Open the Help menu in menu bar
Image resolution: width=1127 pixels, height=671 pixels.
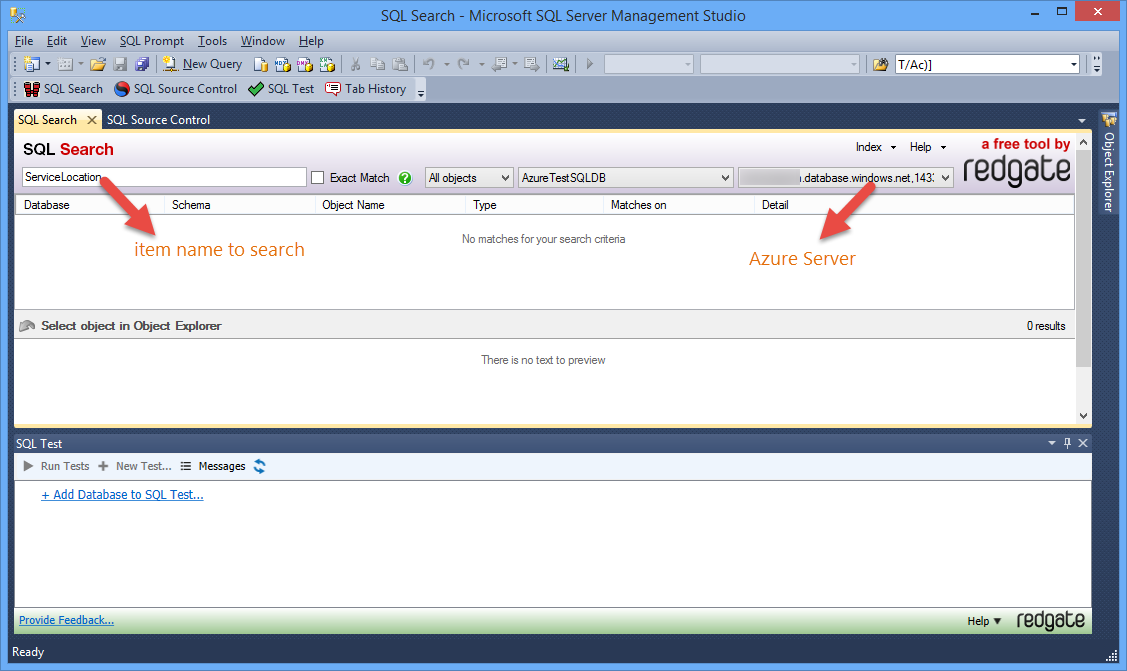pos(311,41)
